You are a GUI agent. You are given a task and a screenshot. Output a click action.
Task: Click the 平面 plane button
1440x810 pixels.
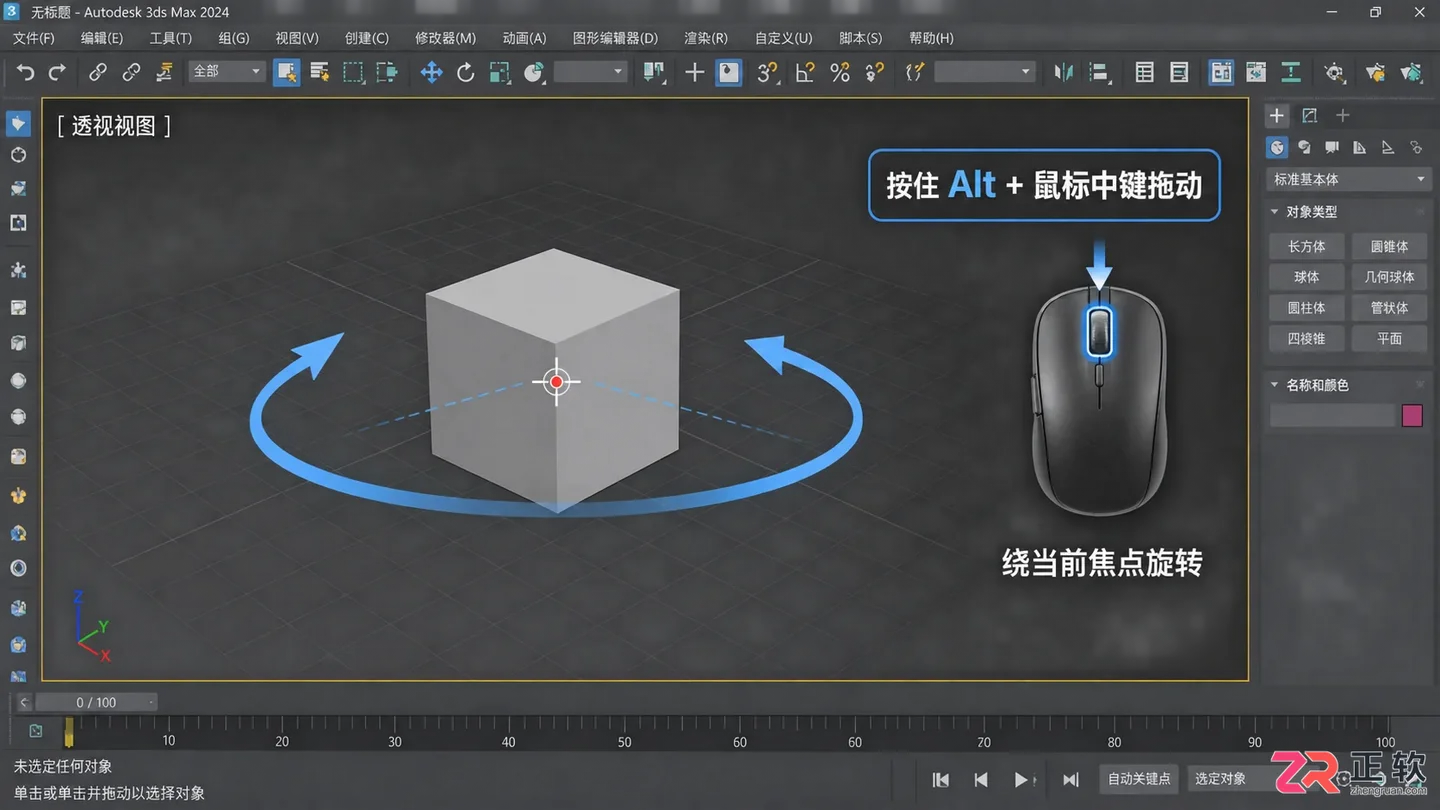pos(1389,338)
